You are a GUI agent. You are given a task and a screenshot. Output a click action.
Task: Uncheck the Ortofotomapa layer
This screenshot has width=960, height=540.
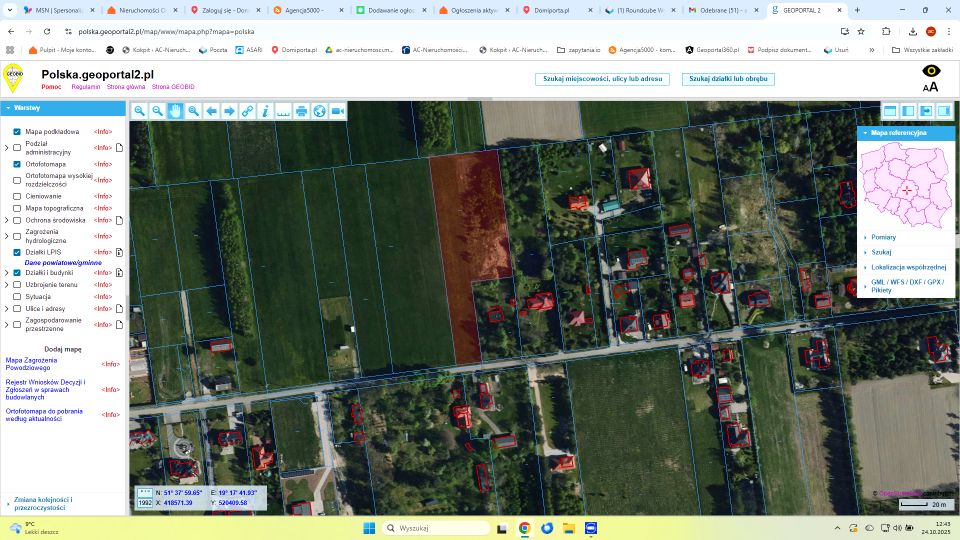pos(17,164)
